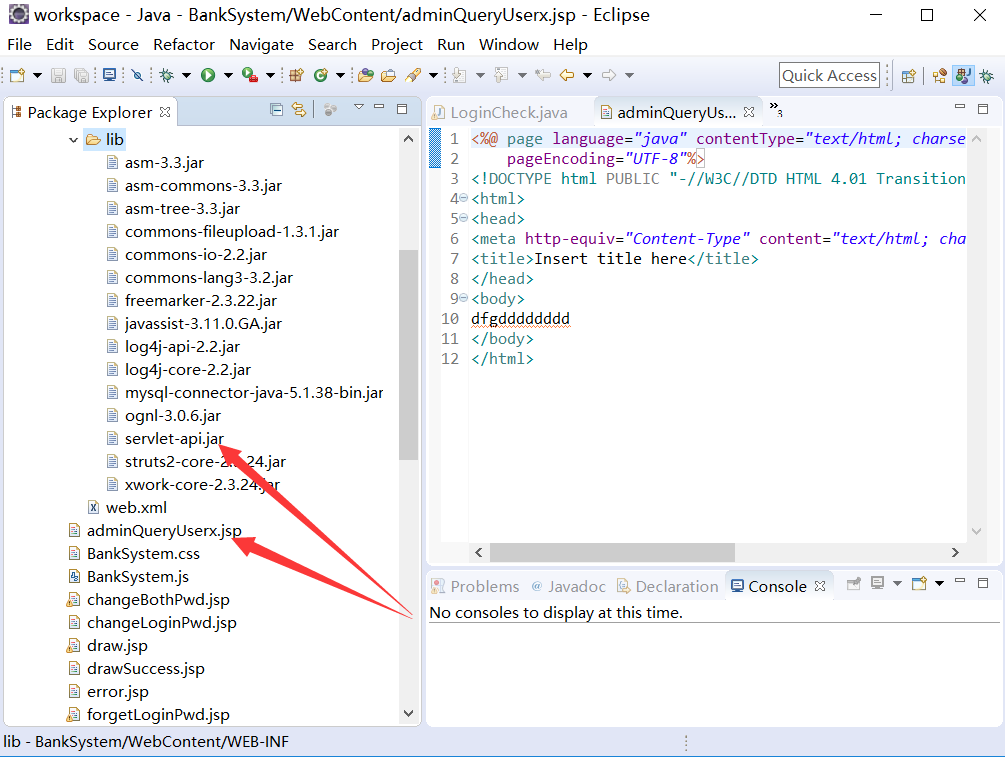Open the New Java Class dropdown arrow
This screenshot has width=1005, height=757.
click(x=340, y=76)
